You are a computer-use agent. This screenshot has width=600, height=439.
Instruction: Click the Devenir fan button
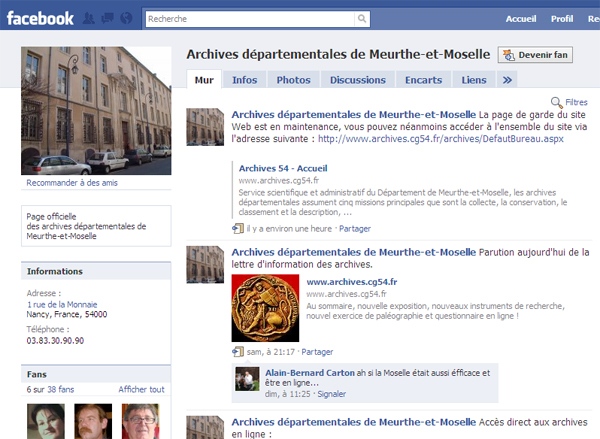click(x=535, y=55)
